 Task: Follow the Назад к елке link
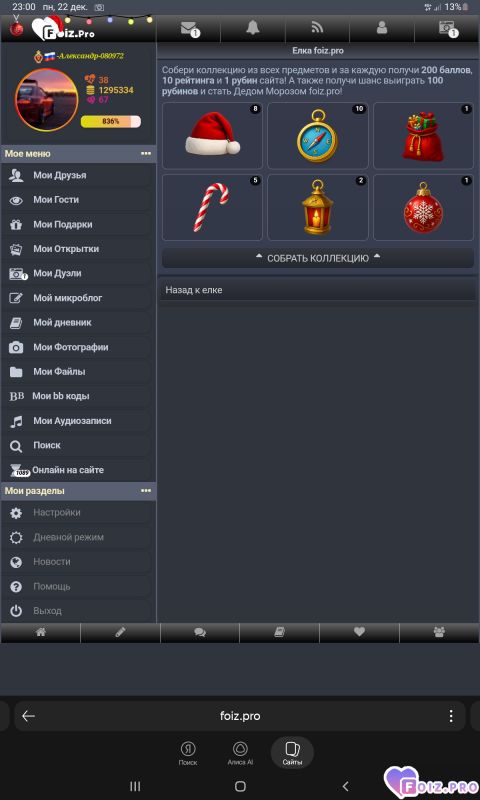(x=194, y=290)
